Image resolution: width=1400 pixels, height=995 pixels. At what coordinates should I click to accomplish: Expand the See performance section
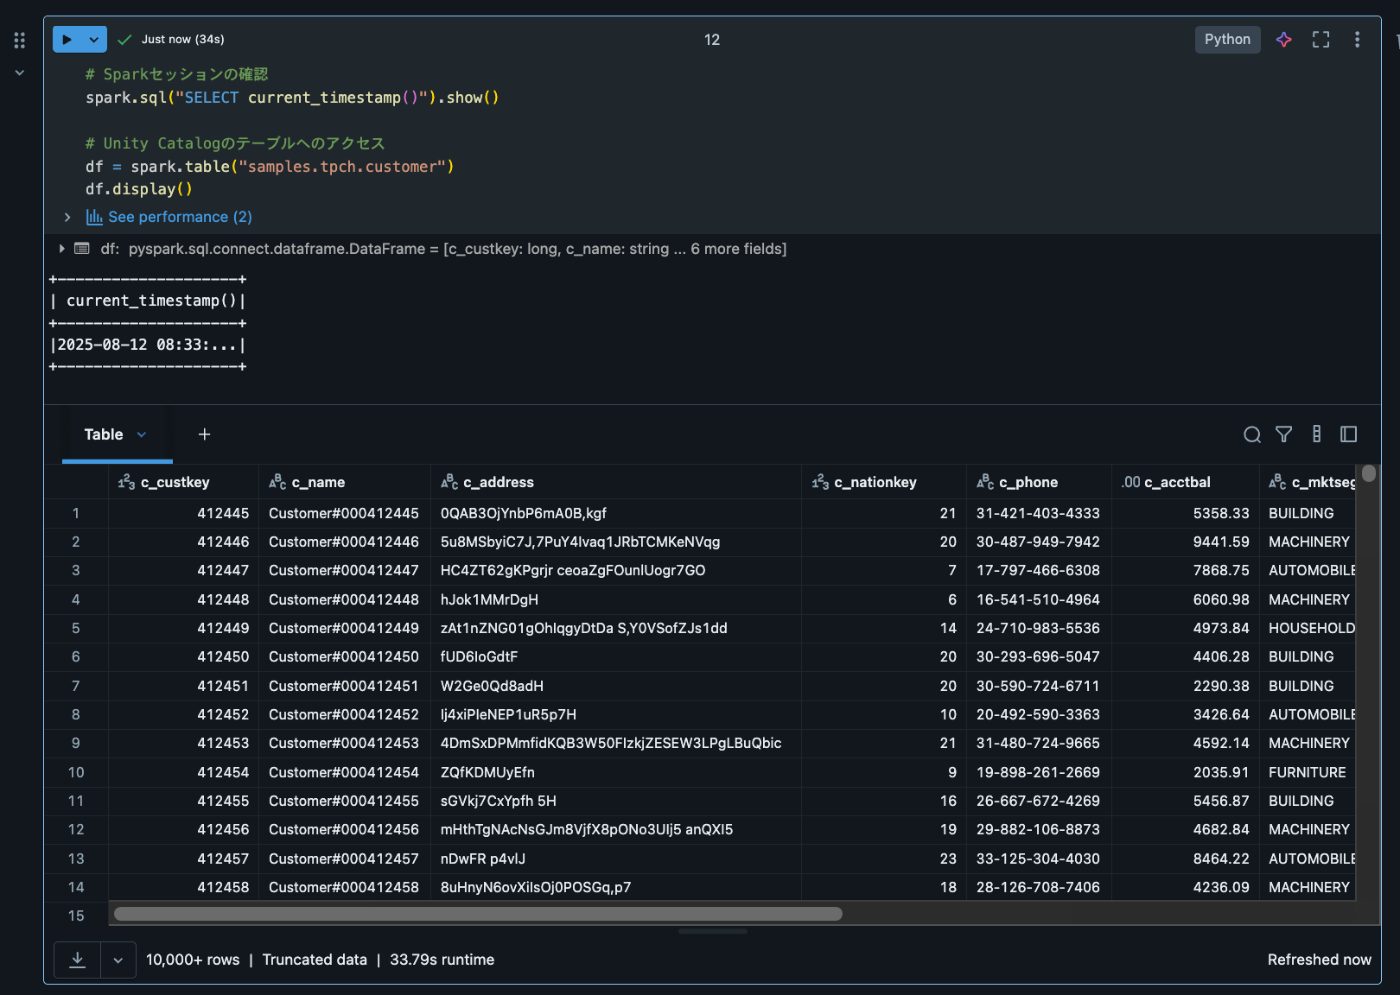click(67, 217)
